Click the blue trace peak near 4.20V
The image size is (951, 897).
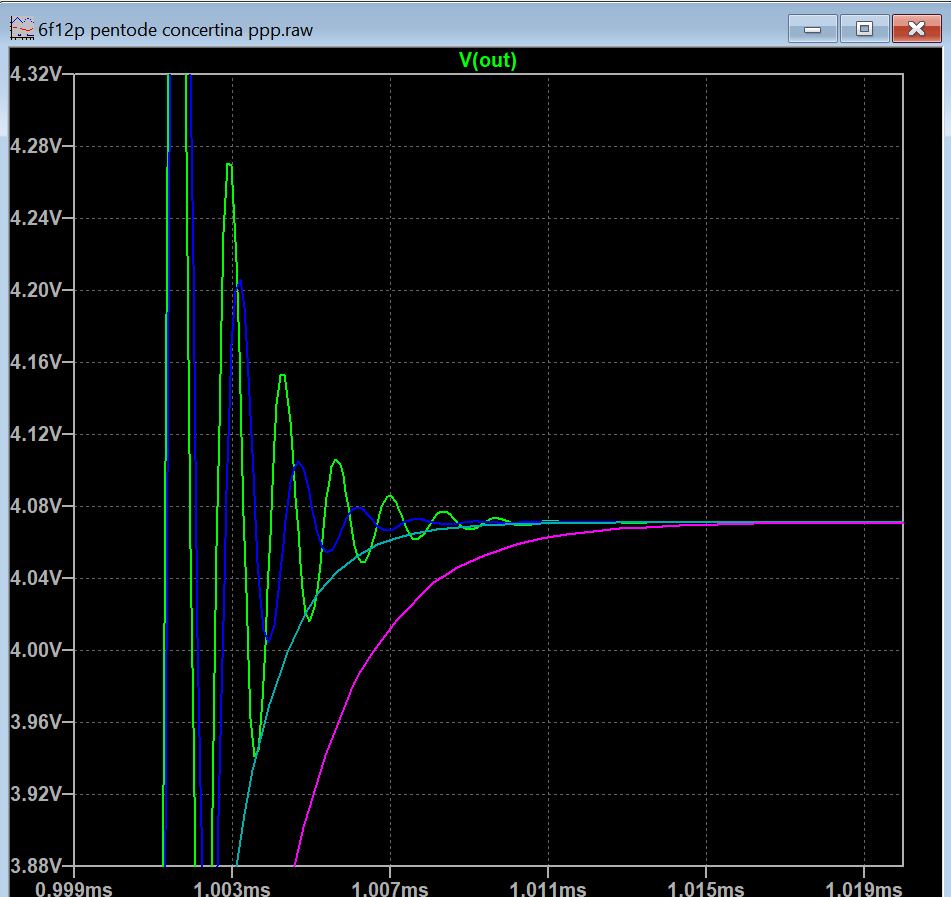(240, 281)
